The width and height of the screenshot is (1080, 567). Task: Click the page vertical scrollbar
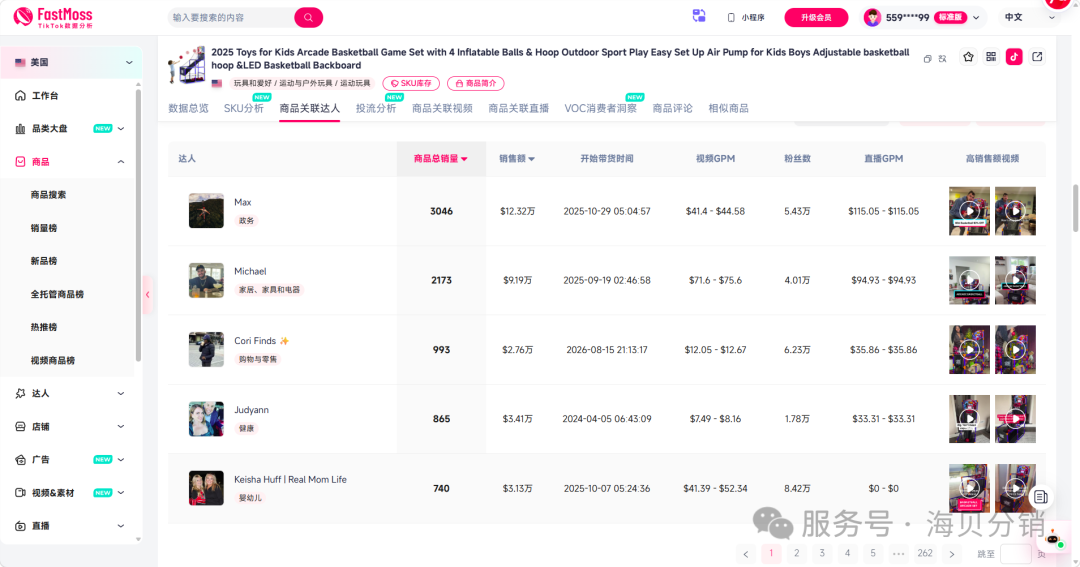1075,207
